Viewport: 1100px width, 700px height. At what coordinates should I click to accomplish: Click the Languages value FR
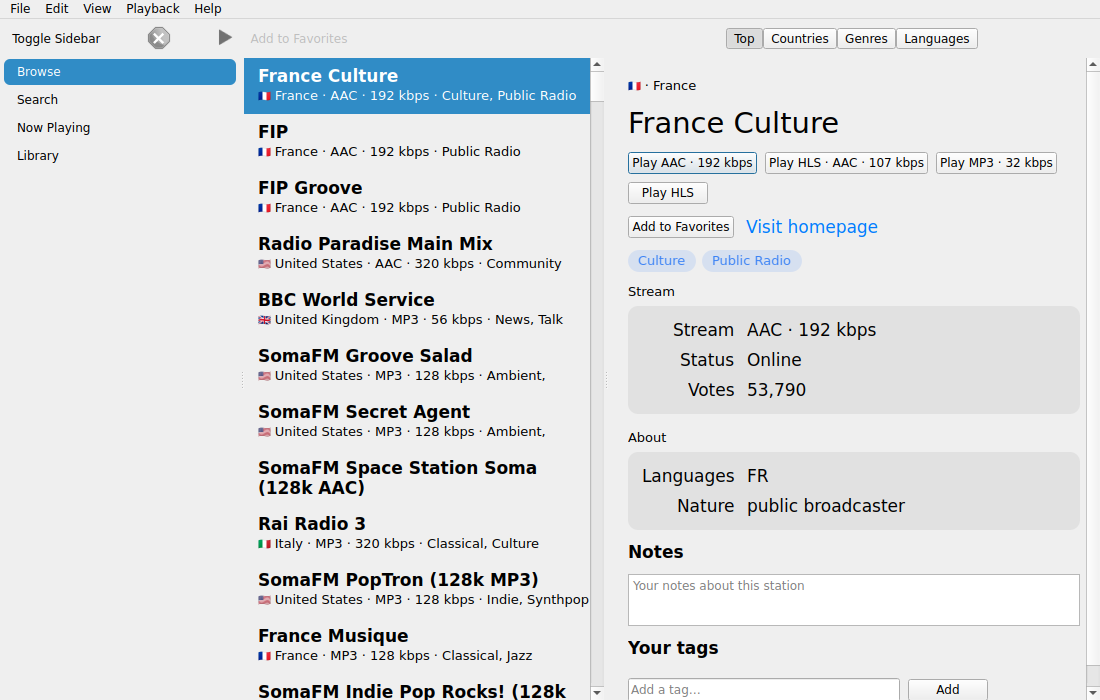[x=758, y=476]
